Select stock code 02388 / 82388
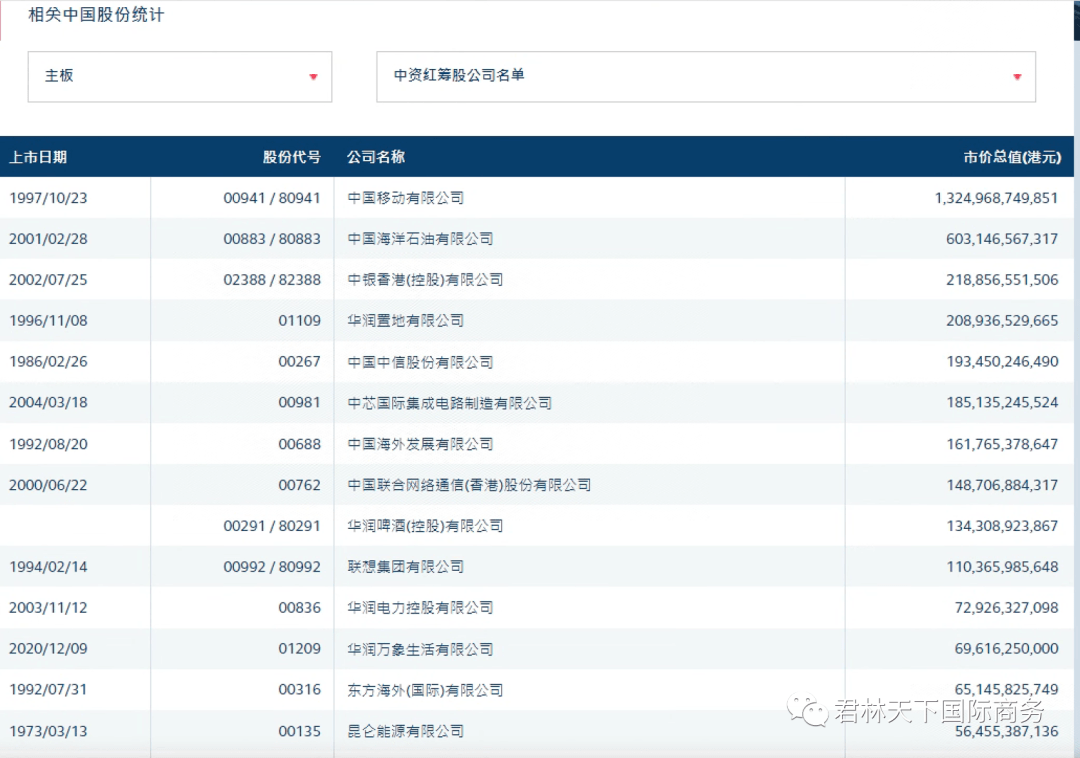1080x758 pixels. coord(272,280)
